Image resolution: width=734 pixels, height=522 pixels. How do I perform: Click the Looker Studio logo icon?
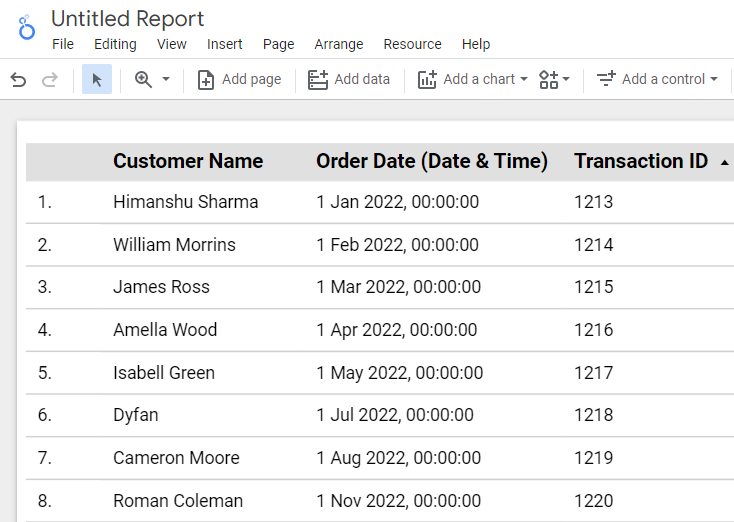point(27,27)
